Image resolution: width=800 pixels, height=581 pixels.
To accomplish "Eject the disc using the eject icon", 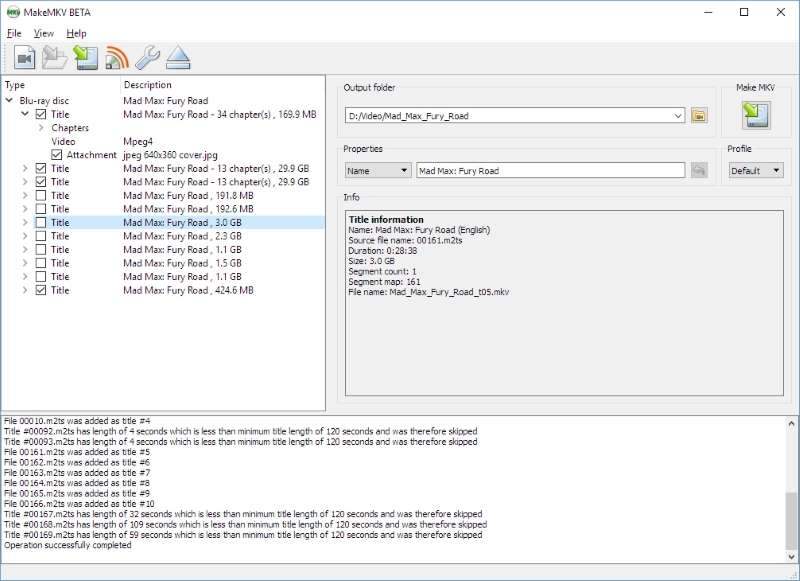I will [177, 57].
